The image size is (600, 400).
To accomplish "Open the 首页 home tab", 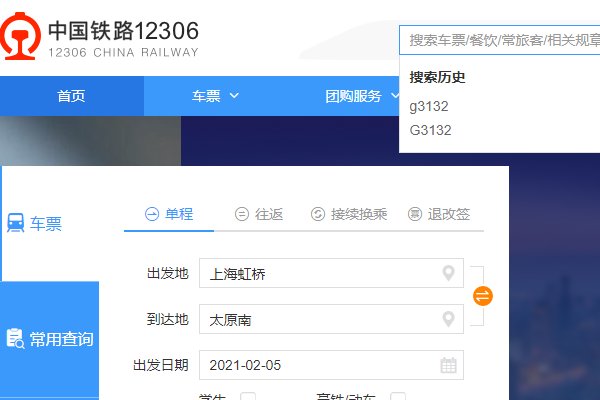I will (72, 96).
